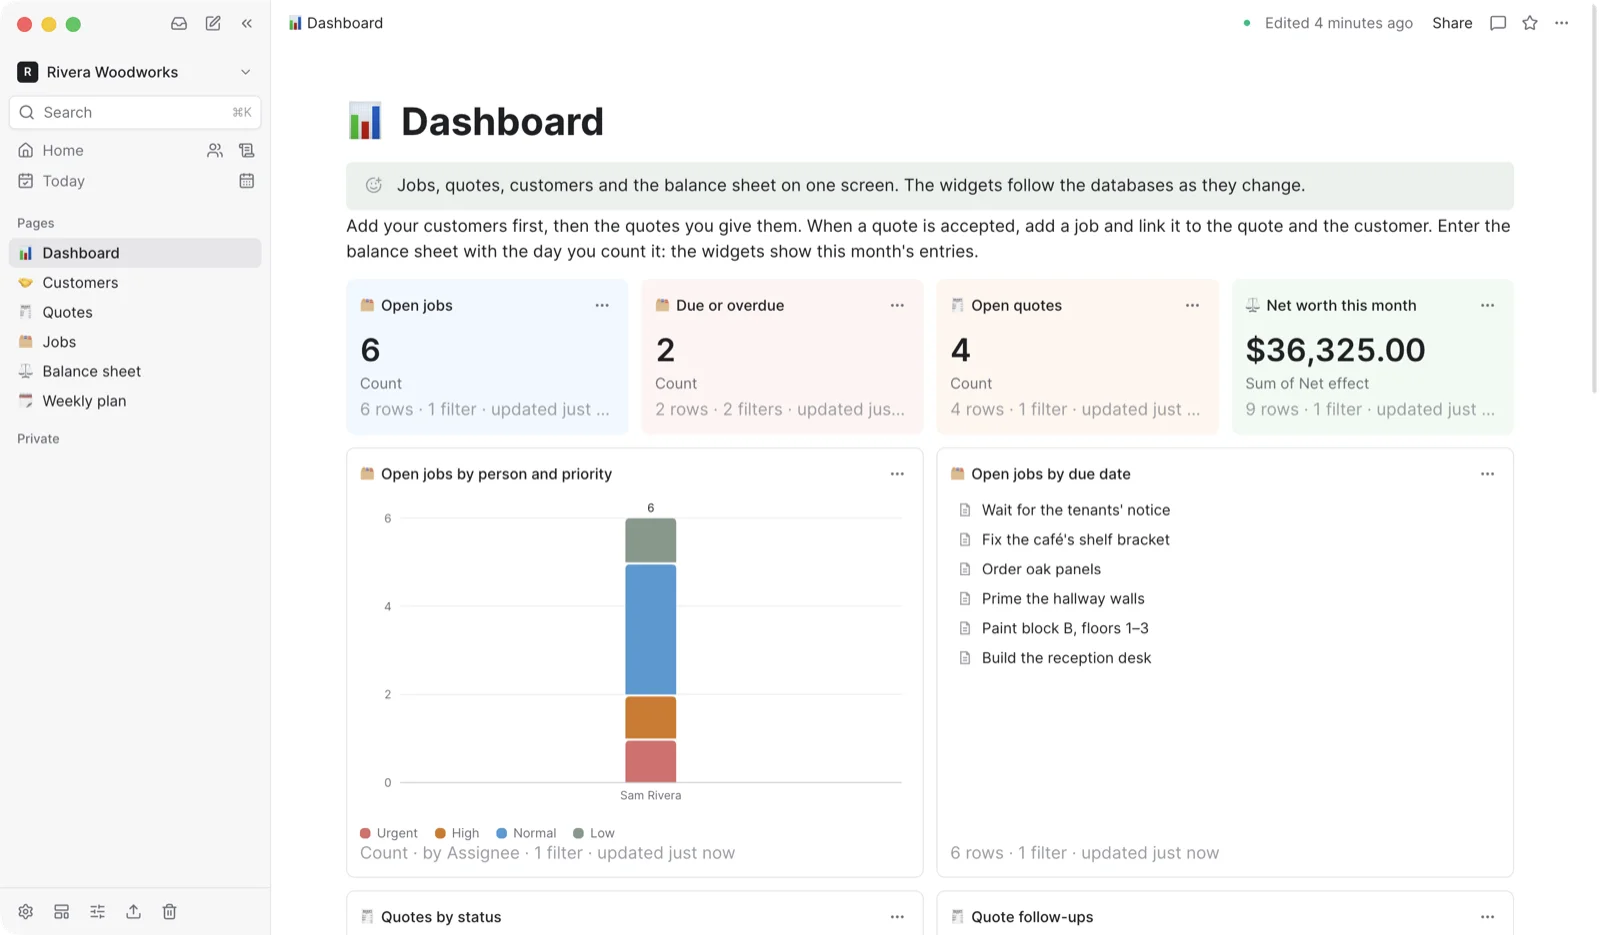Image resolution: width=1600 pixels, height=935 pixels.
Task: Open Net worth this month widget menu
Action: [1488, 305]
